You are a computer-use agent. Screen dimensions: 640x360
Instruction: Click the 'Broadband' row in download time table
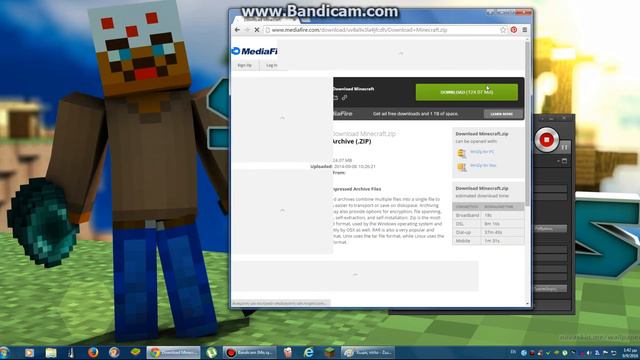[488, 215]
